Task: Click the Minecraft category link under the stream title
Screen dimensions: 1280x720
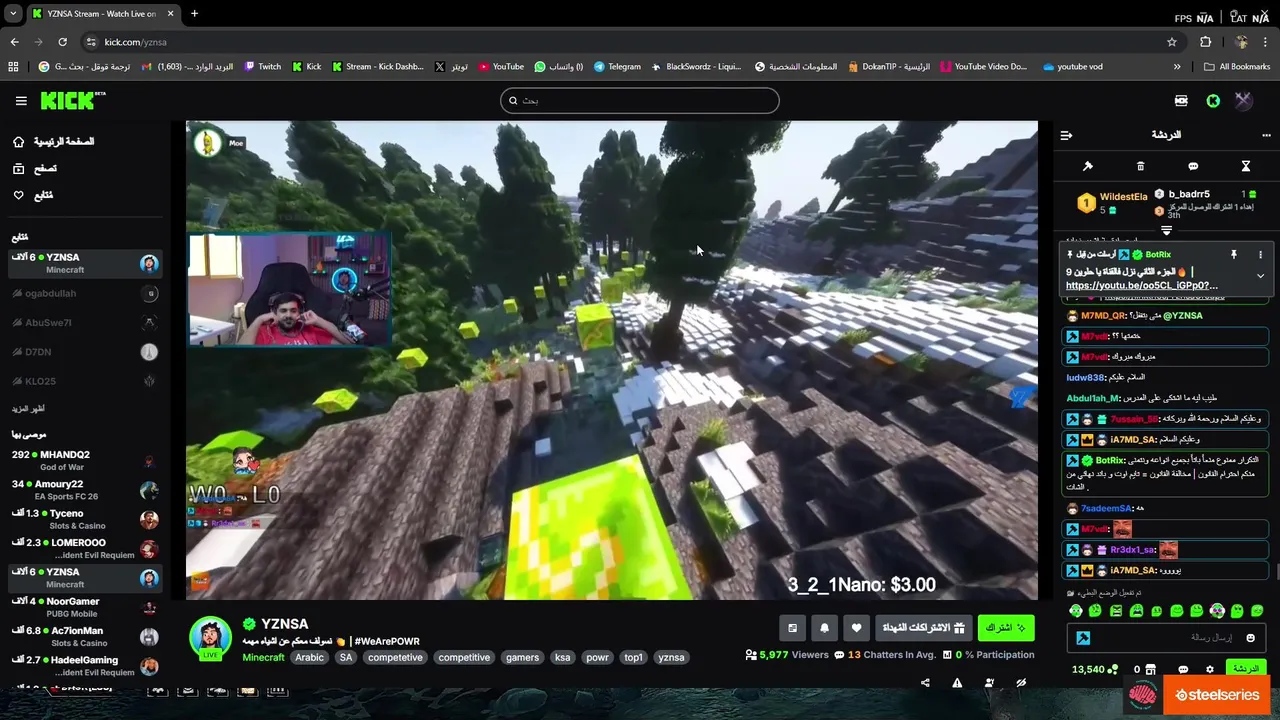Action: click(263, 658)
